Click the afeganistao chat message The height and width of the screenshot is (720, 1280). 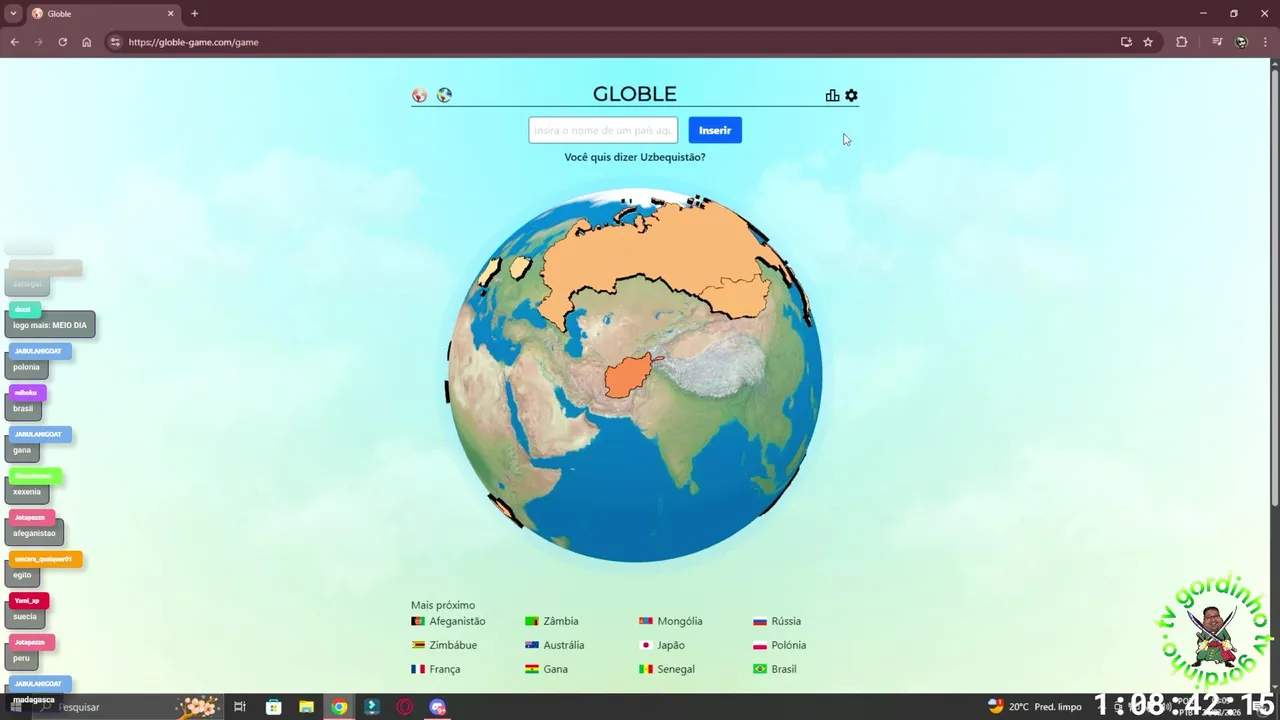[x=34, y=533]
